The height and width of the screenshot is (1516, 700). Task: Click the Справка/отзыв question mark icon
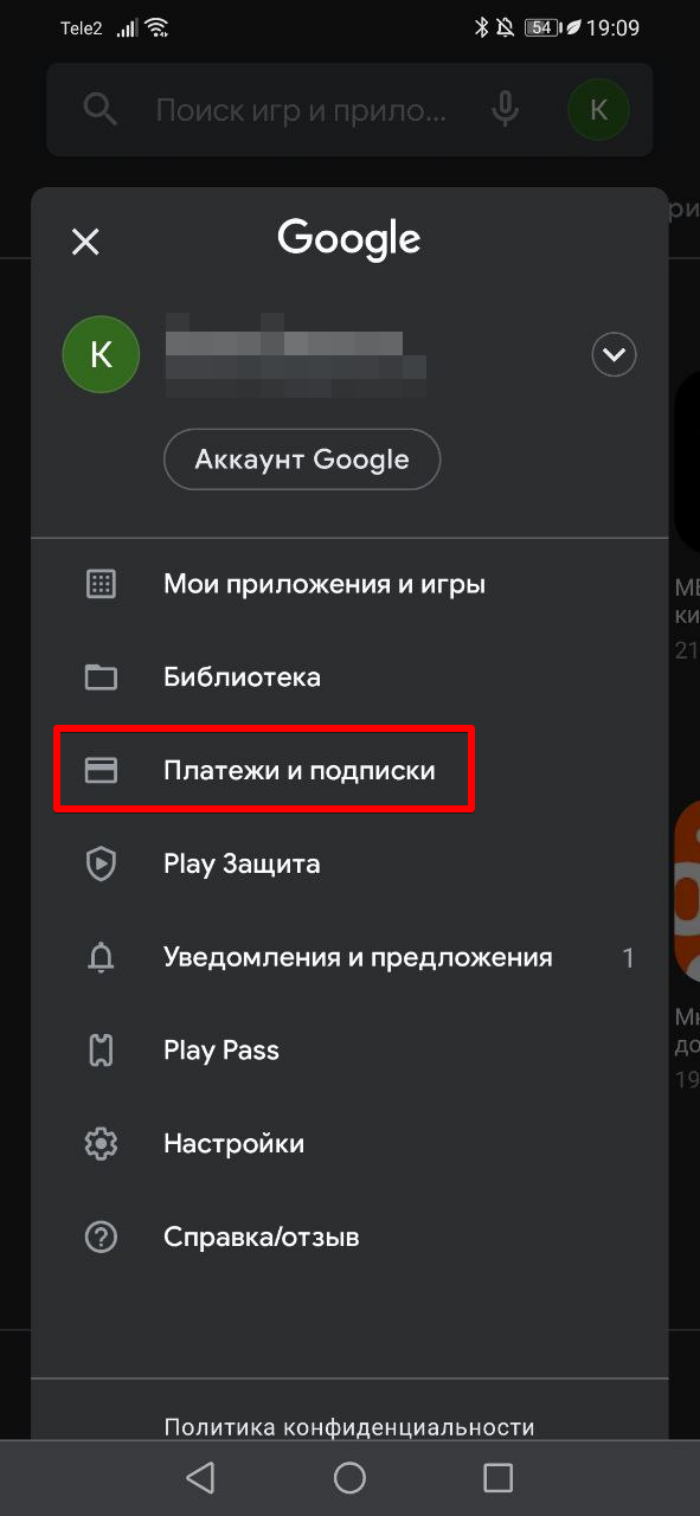click(x=101, y=1237)
